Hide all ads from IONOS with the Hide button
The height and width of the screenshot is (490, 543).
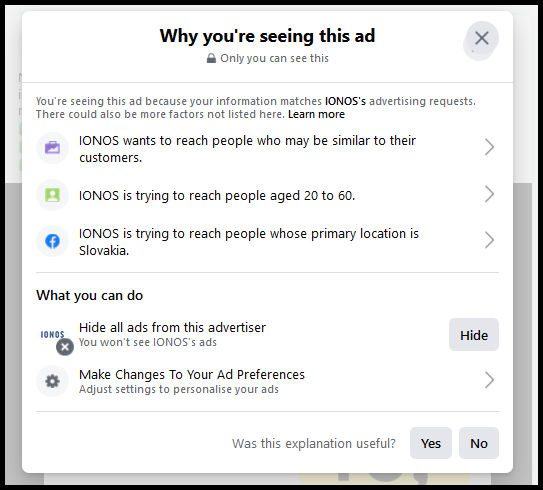point(474,335)
